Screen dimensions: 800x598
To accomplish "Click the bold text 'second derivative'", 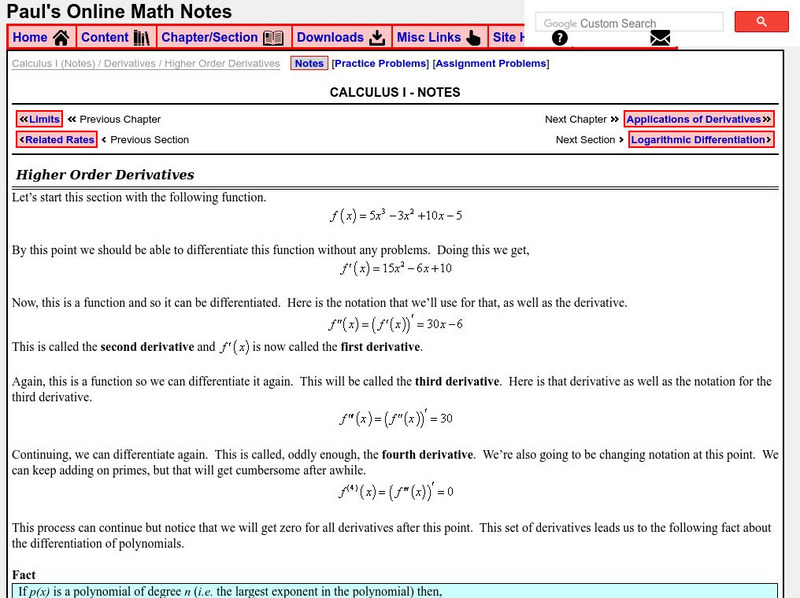I will pos(147,347).
